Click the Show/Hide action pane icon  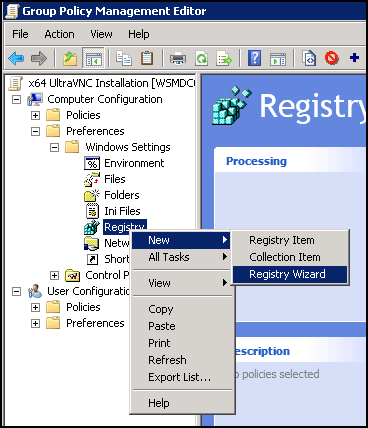tap(278, 59)
